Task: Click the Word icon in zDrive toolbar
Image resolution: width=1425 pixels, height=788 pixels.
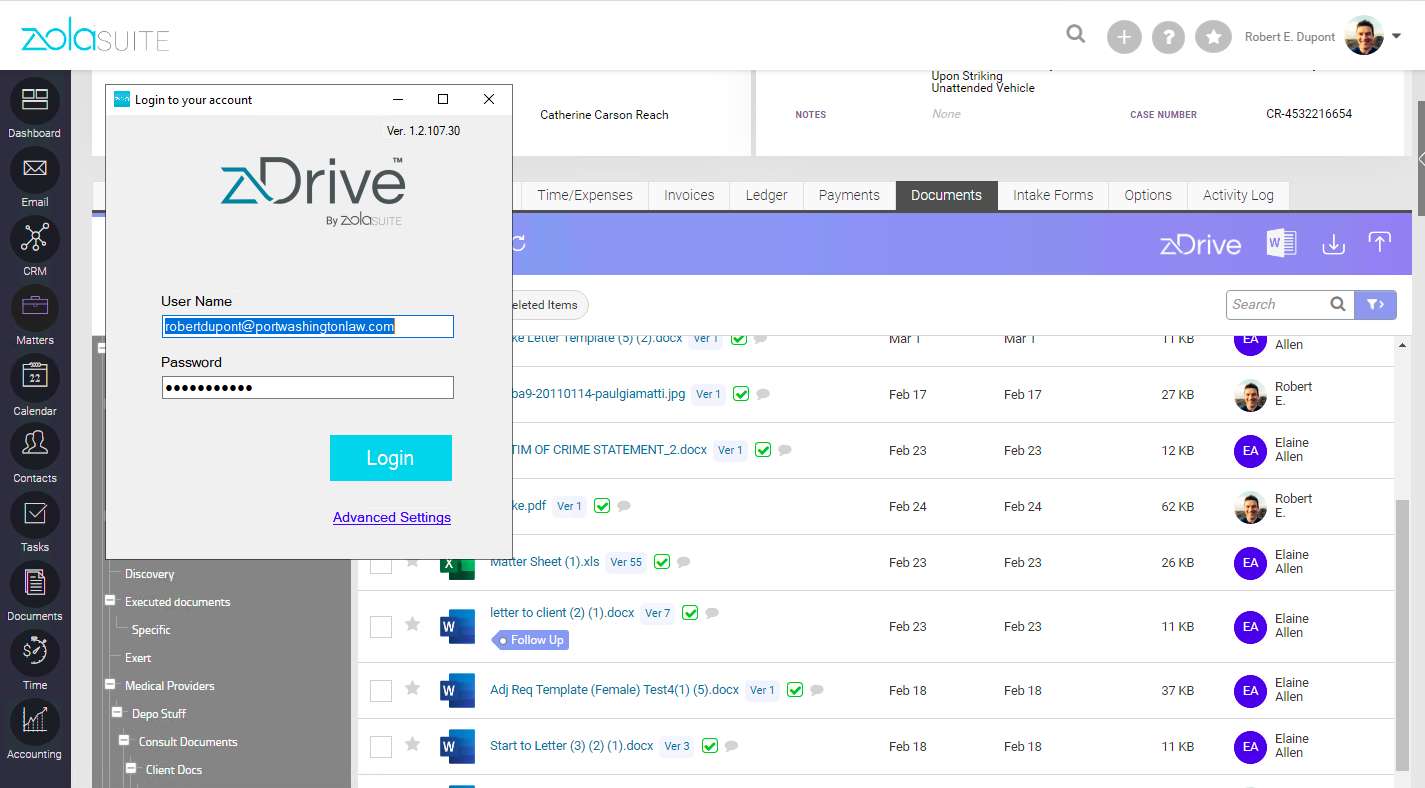Action: 1281,243
